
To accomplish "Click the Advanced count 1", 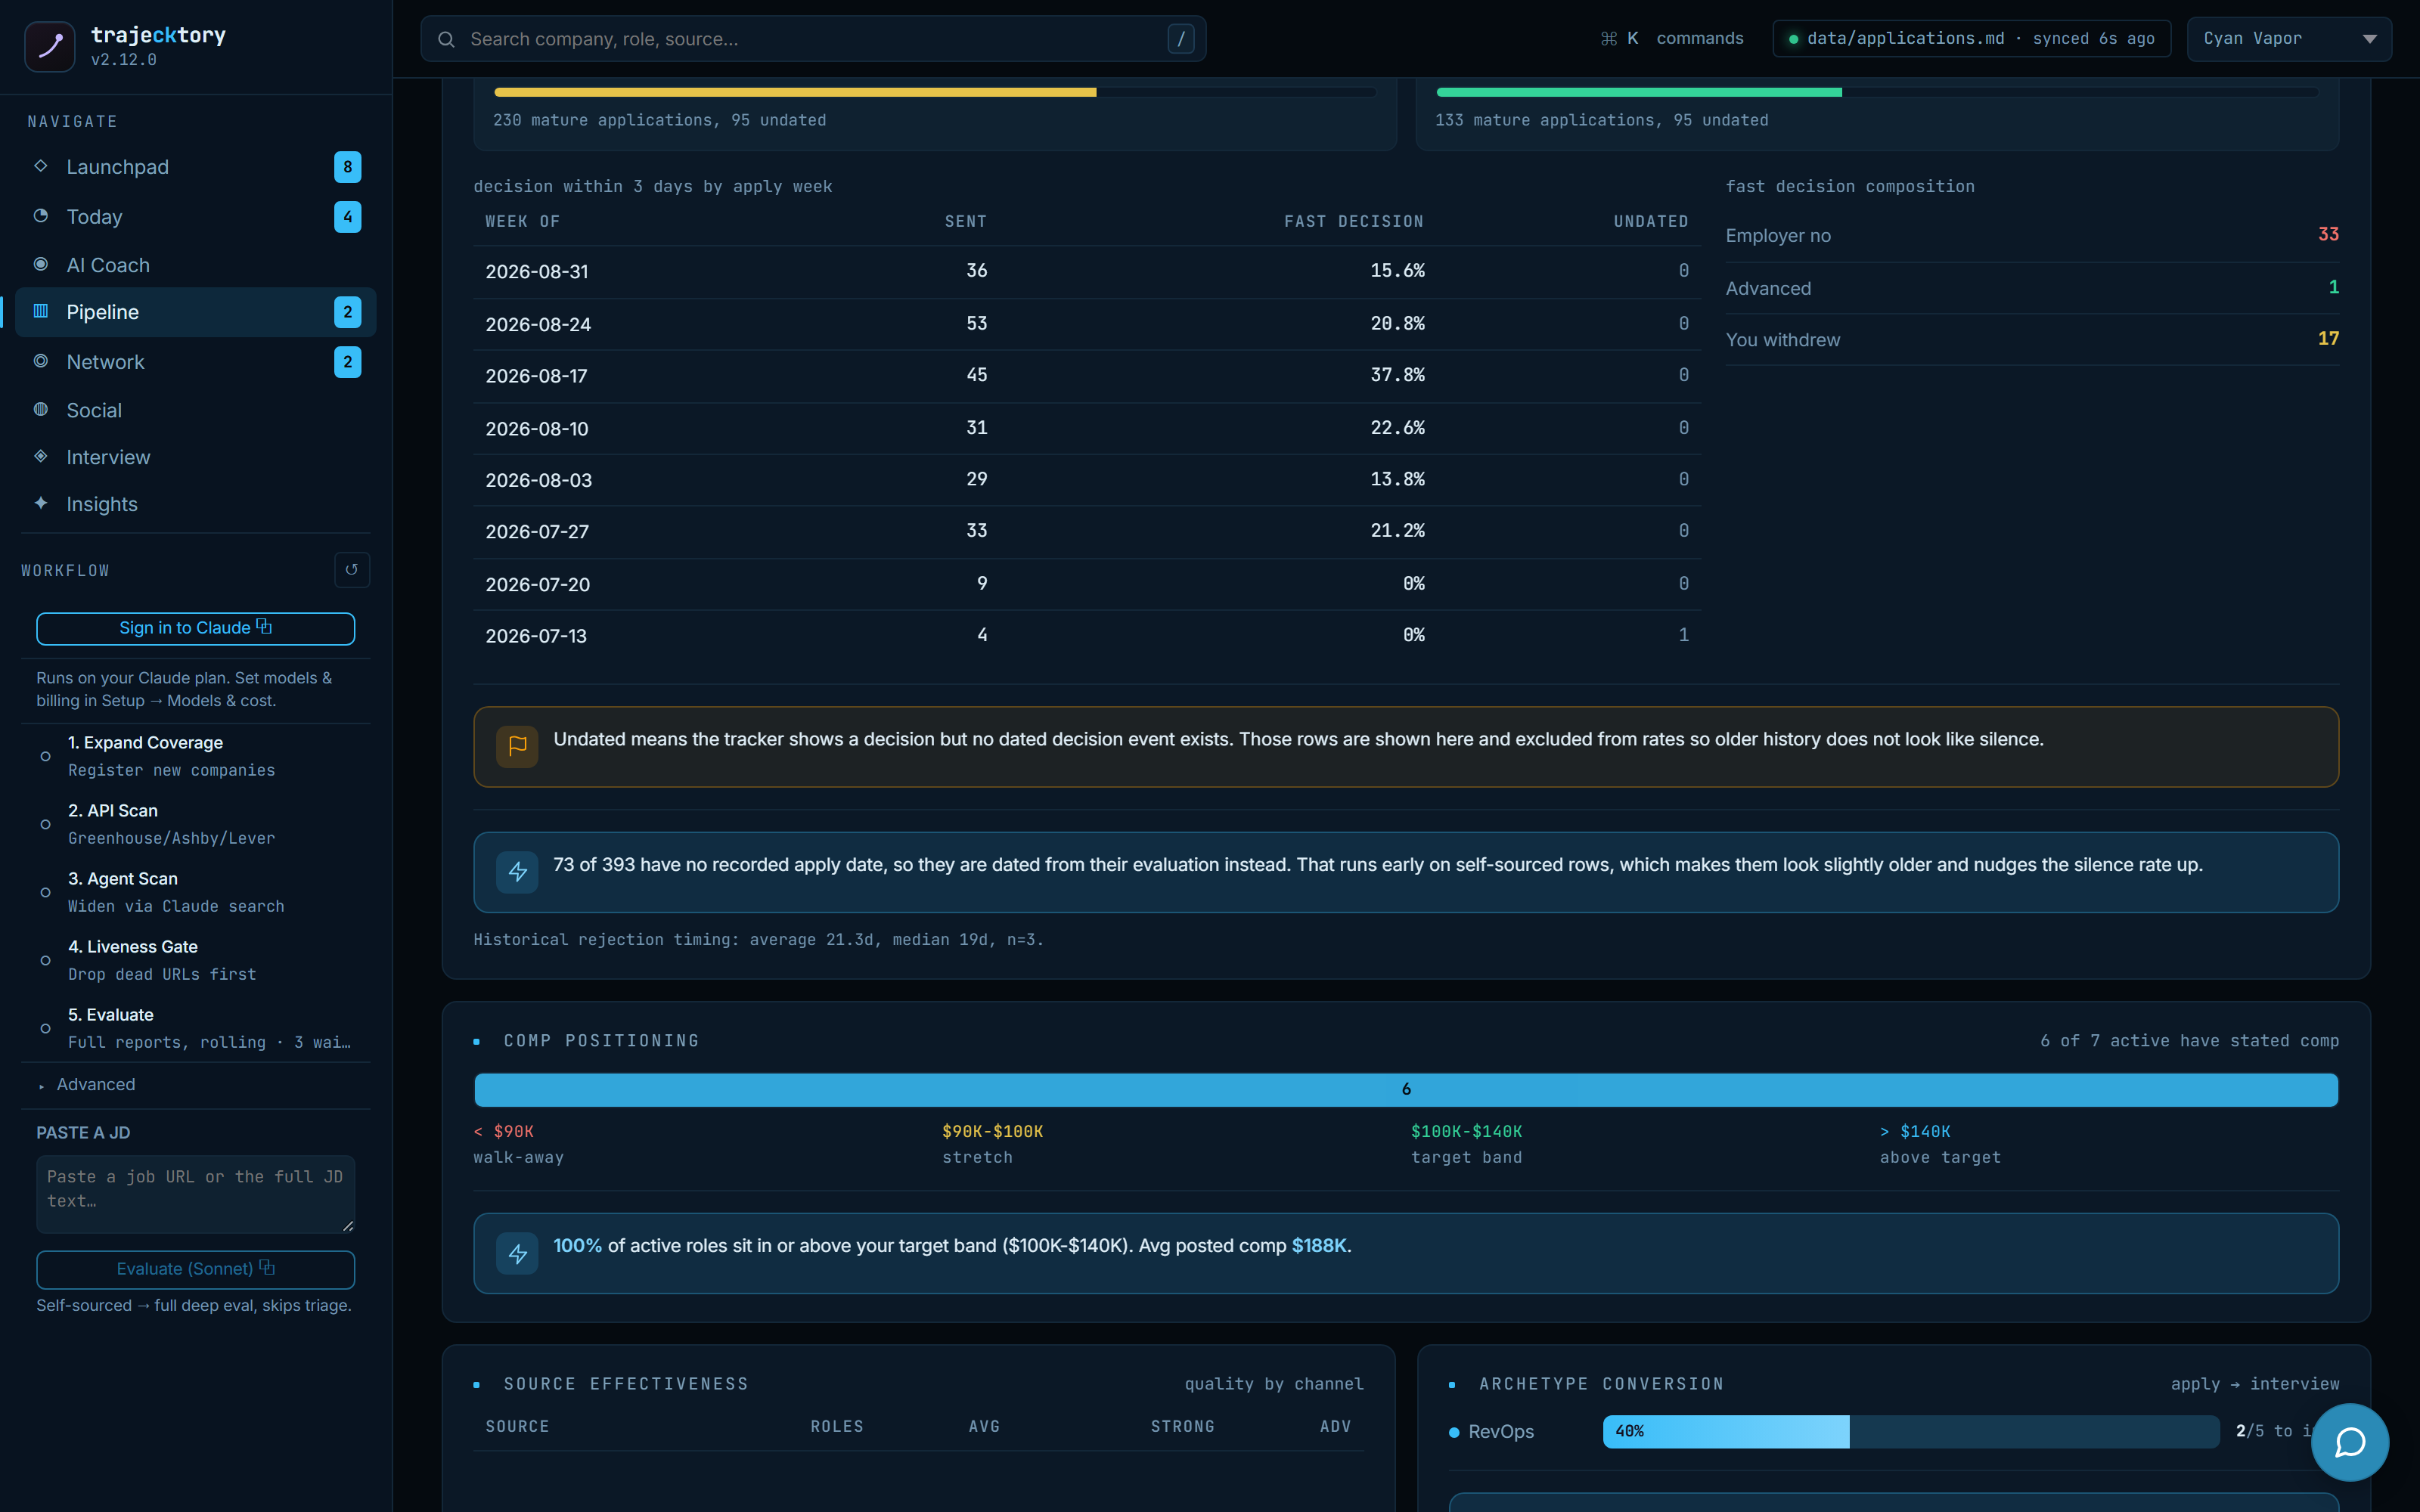I will click(2334, 287).
